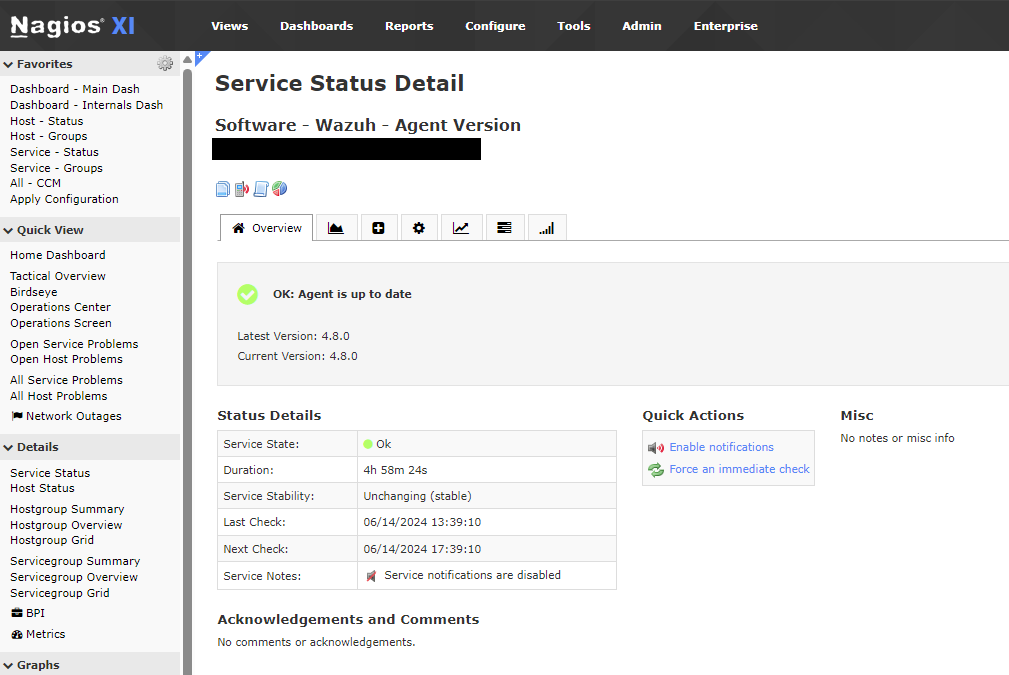Open the signal bars tab icon
Screen dimensions: 1009x675
coord(546,228)
